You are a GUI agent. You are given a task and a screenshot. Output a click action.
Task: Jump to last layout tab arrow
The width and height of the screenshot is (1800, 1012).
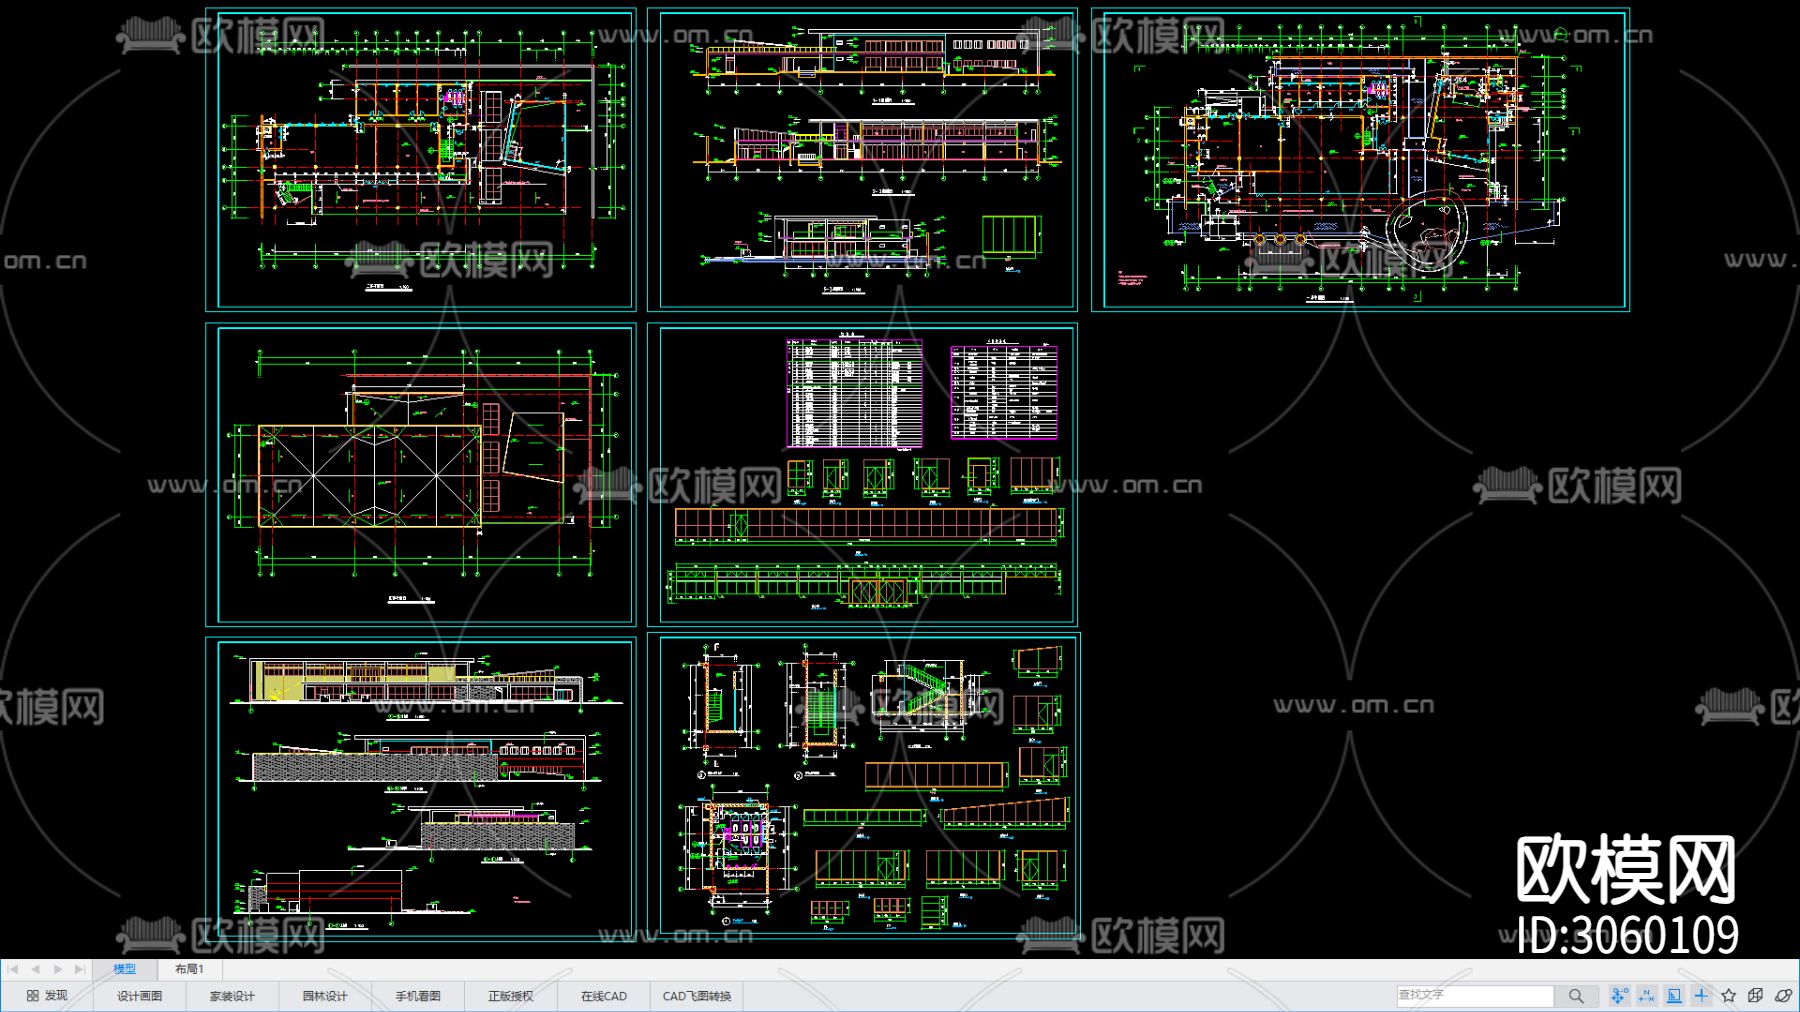pos(79,969)
